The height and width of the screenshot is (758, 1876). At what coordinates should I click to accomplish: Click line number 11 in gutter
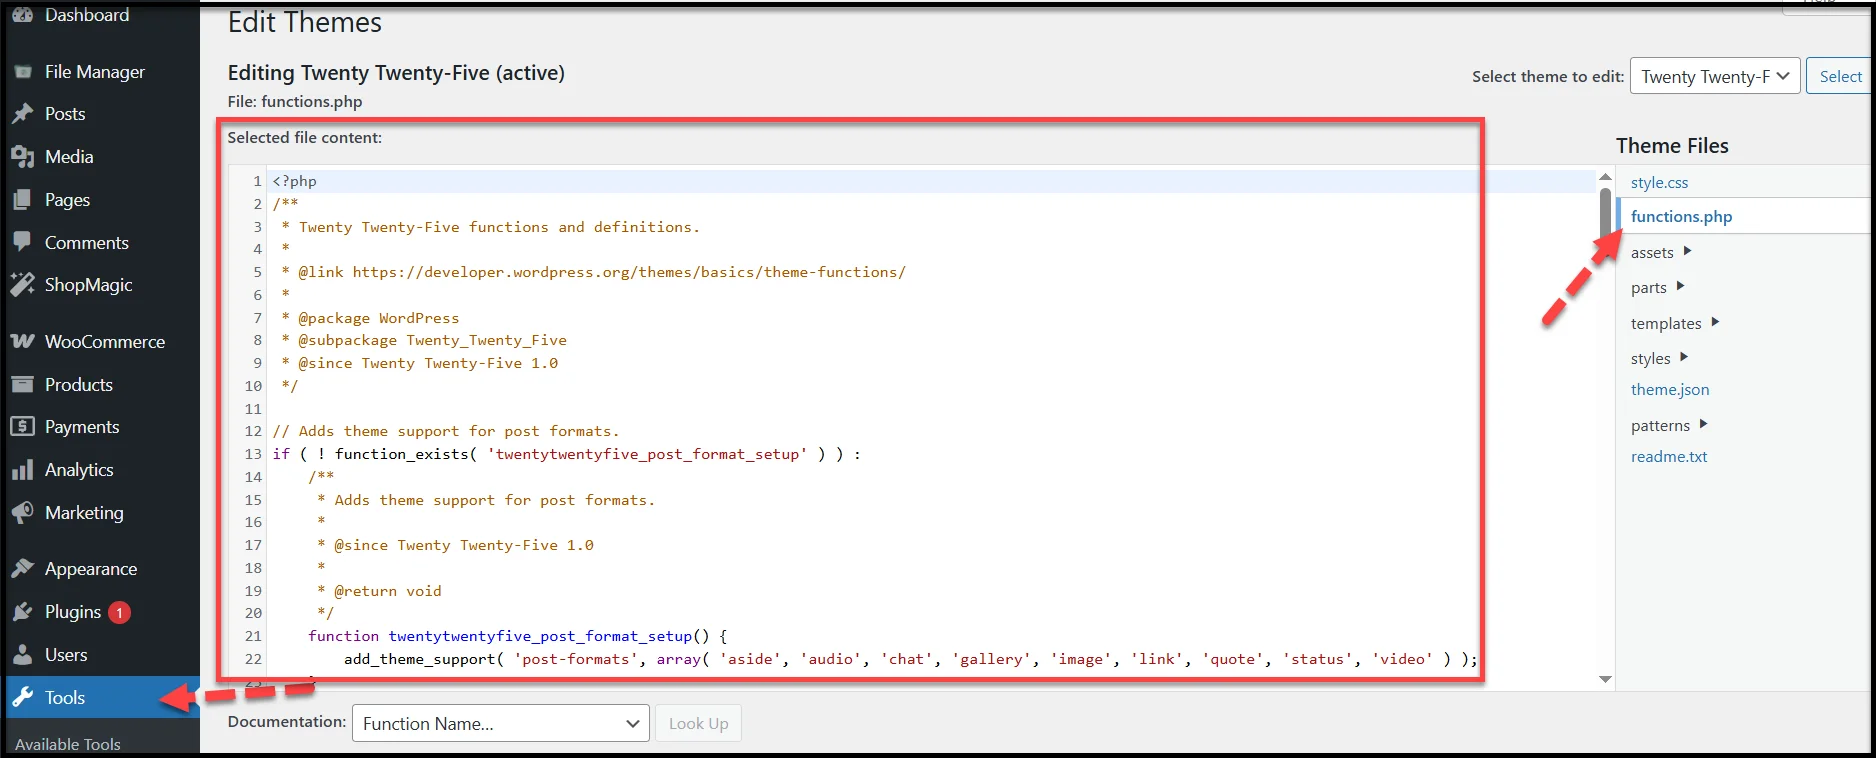[253, 409]
